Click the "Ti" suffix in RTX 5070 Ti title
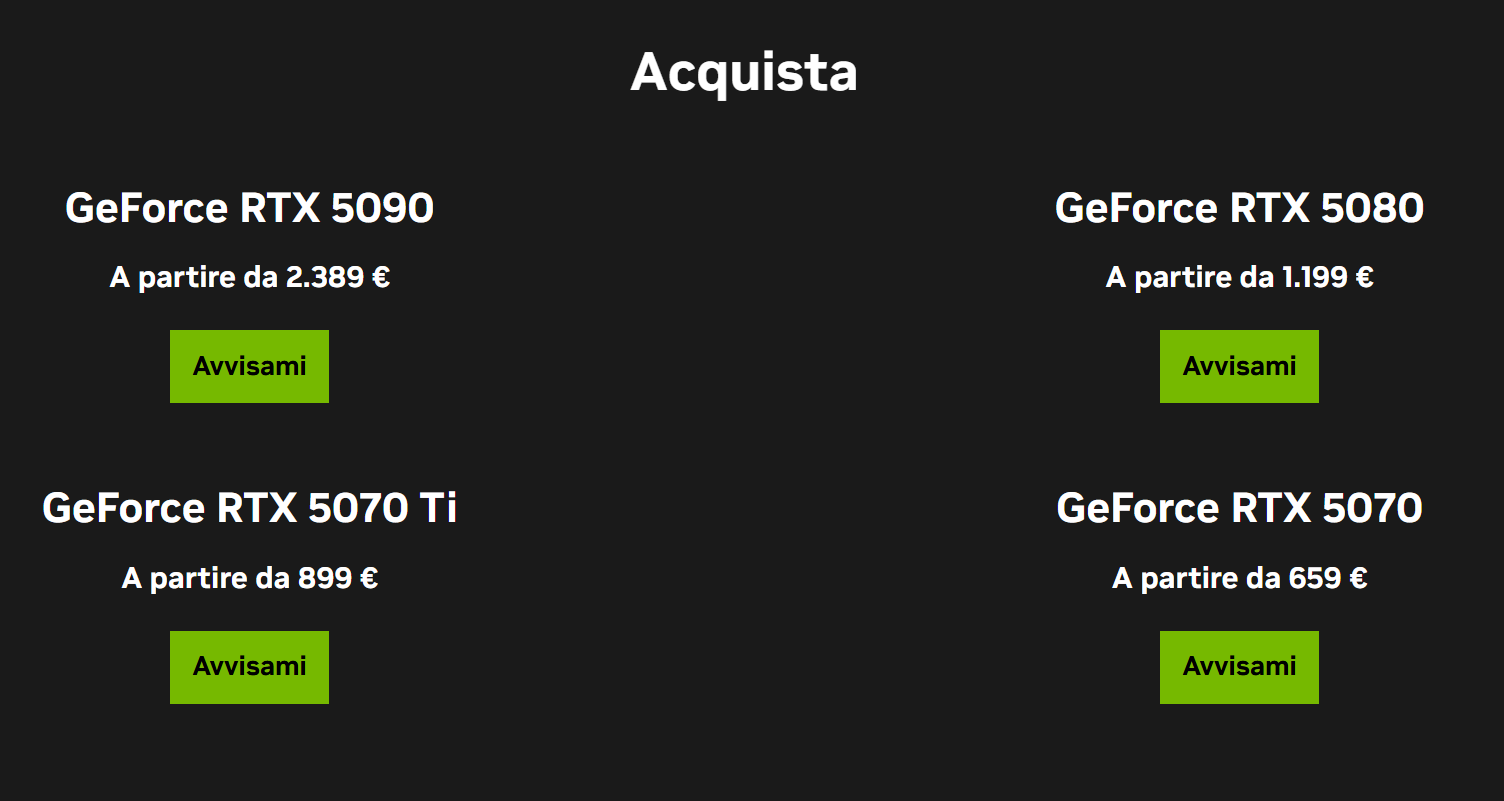The width and height of the screenshot is (1504, 801). pyautogui.click(x=438, y=508)
